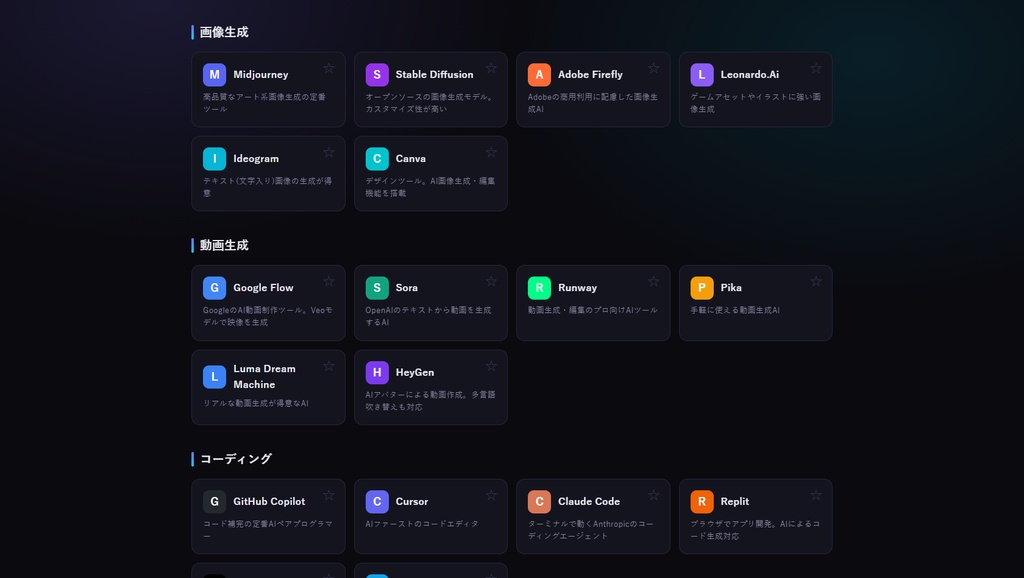This screenshot has width=1024, height=578.
Task: Click the Replit description text
Action: coord(755,530)
